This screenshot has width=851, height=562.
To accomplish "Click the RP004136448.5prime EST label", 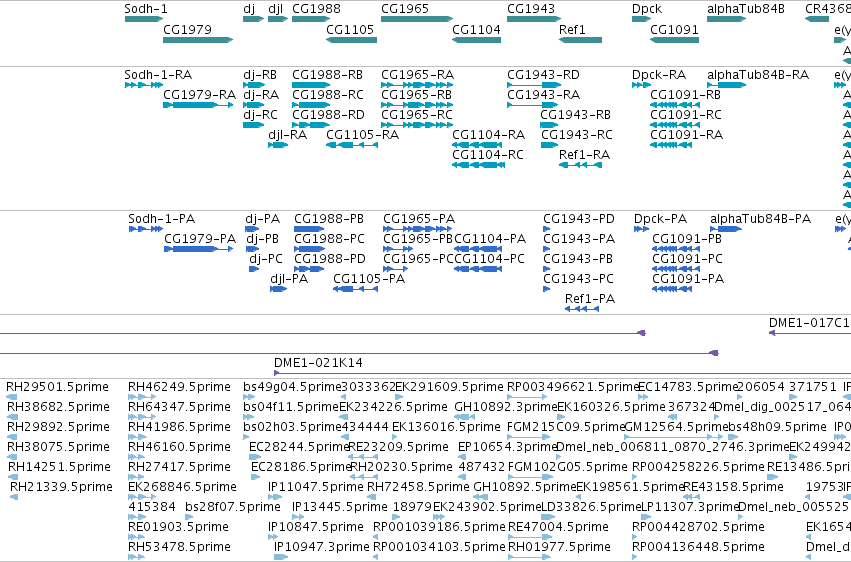I will coord(698,547).
